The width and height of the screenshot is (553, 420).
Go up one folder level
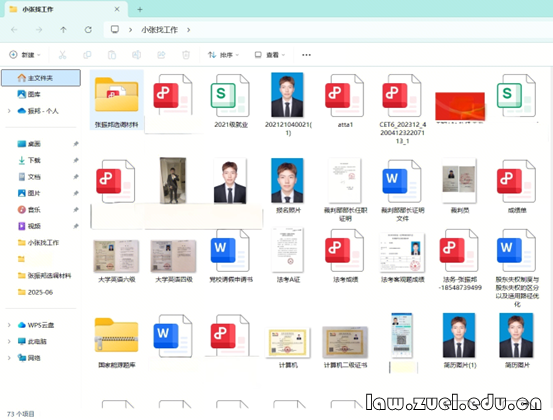click(63, 30)
